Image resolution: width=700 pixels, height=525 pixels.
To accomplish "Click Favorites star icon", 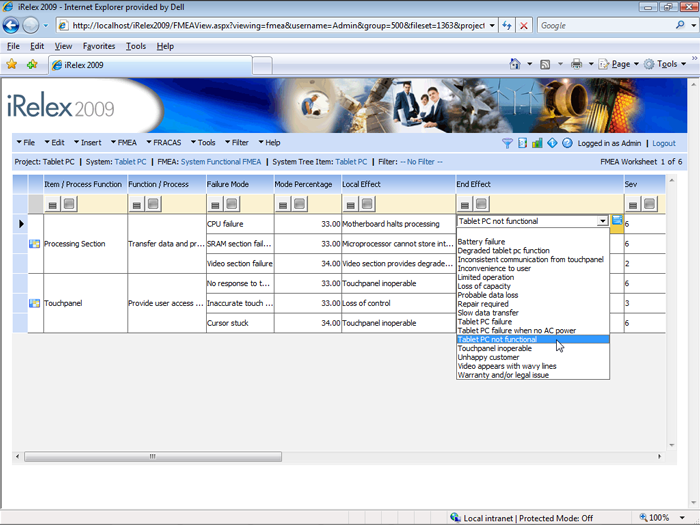I will (12, 65).
